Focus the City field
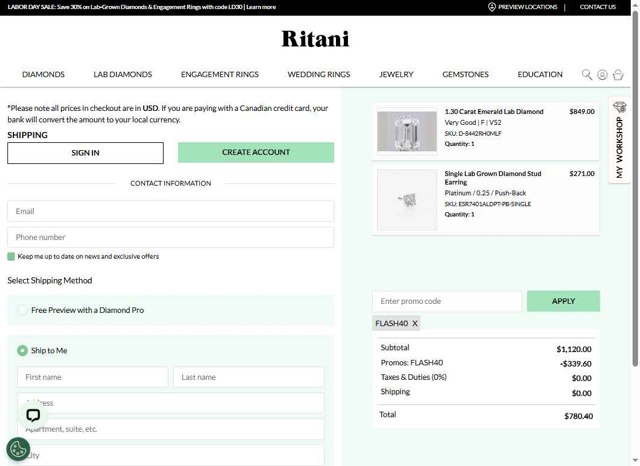 171,455
